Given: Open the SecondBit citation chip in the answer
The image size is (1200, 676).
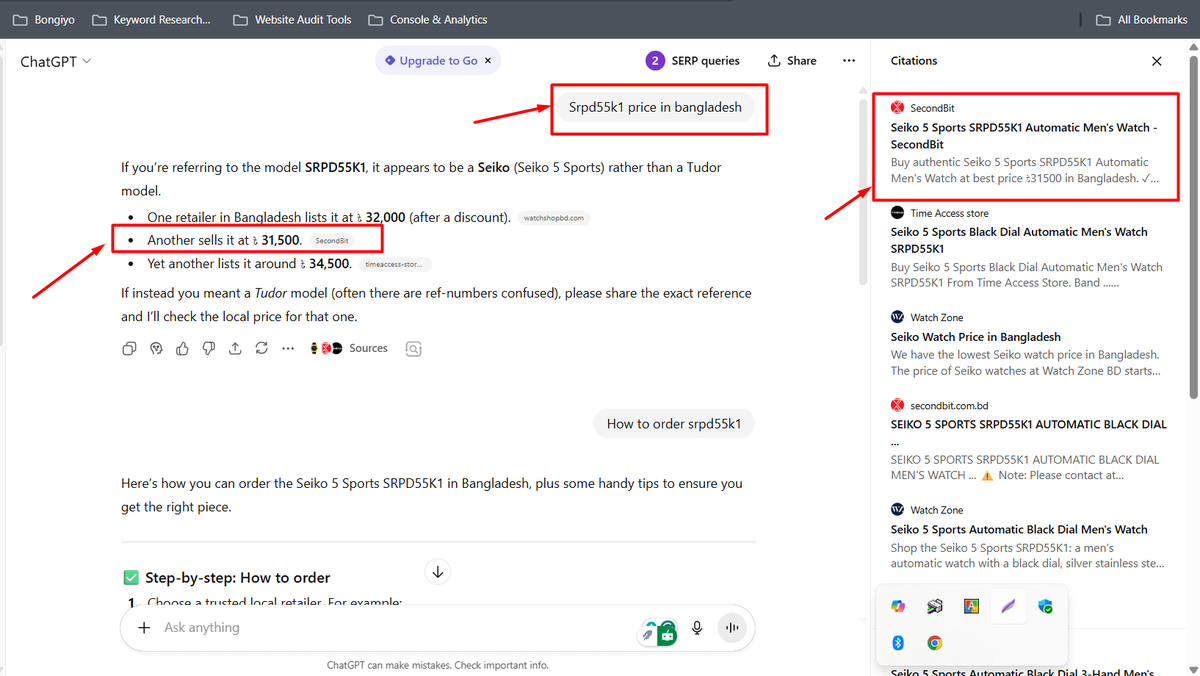Looking at the screenshot, I should point(331,241).
